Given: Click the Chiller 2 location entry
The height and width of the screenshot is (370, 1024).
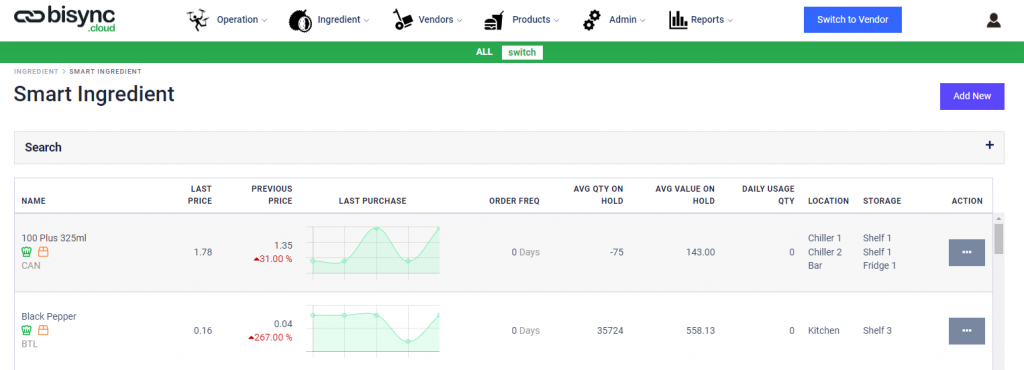Looking at the screenshot, I should tap(825, 252).
